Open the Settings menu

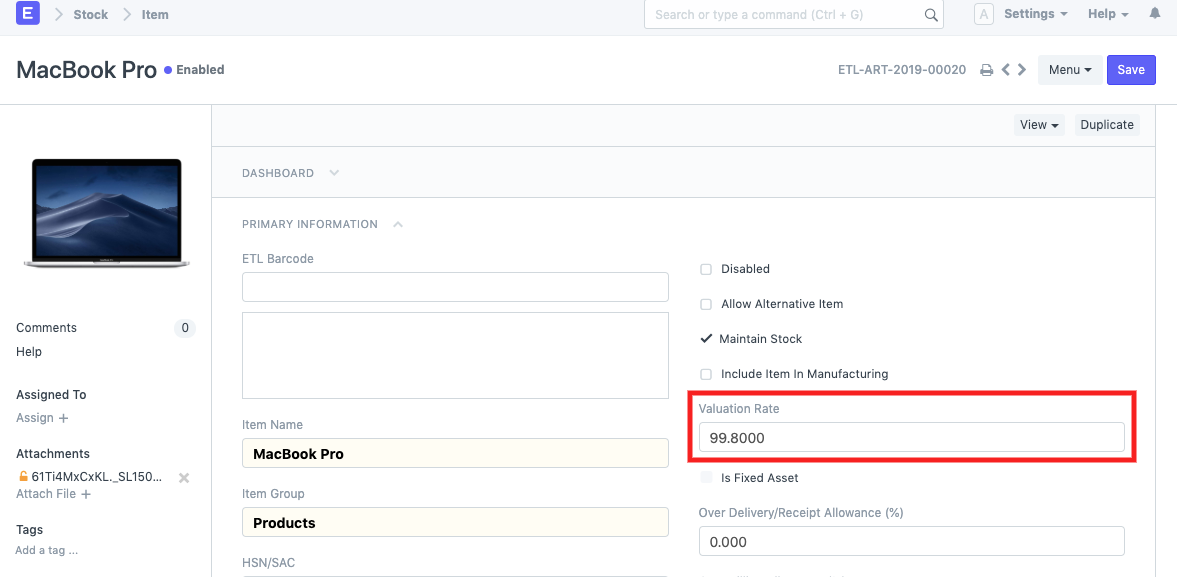click(1035, 14)
